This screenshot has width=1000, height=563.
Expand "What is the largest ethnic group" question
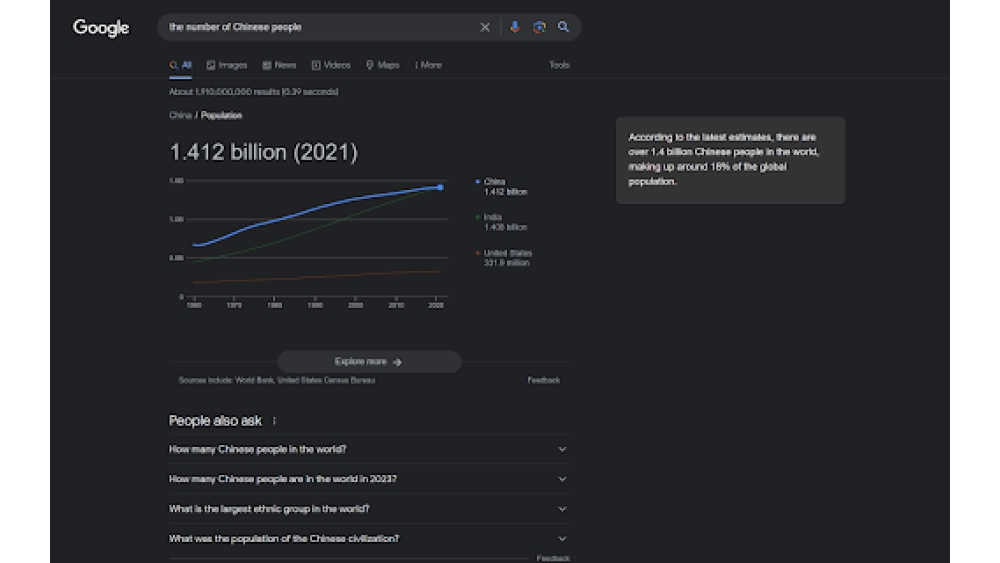368,509
